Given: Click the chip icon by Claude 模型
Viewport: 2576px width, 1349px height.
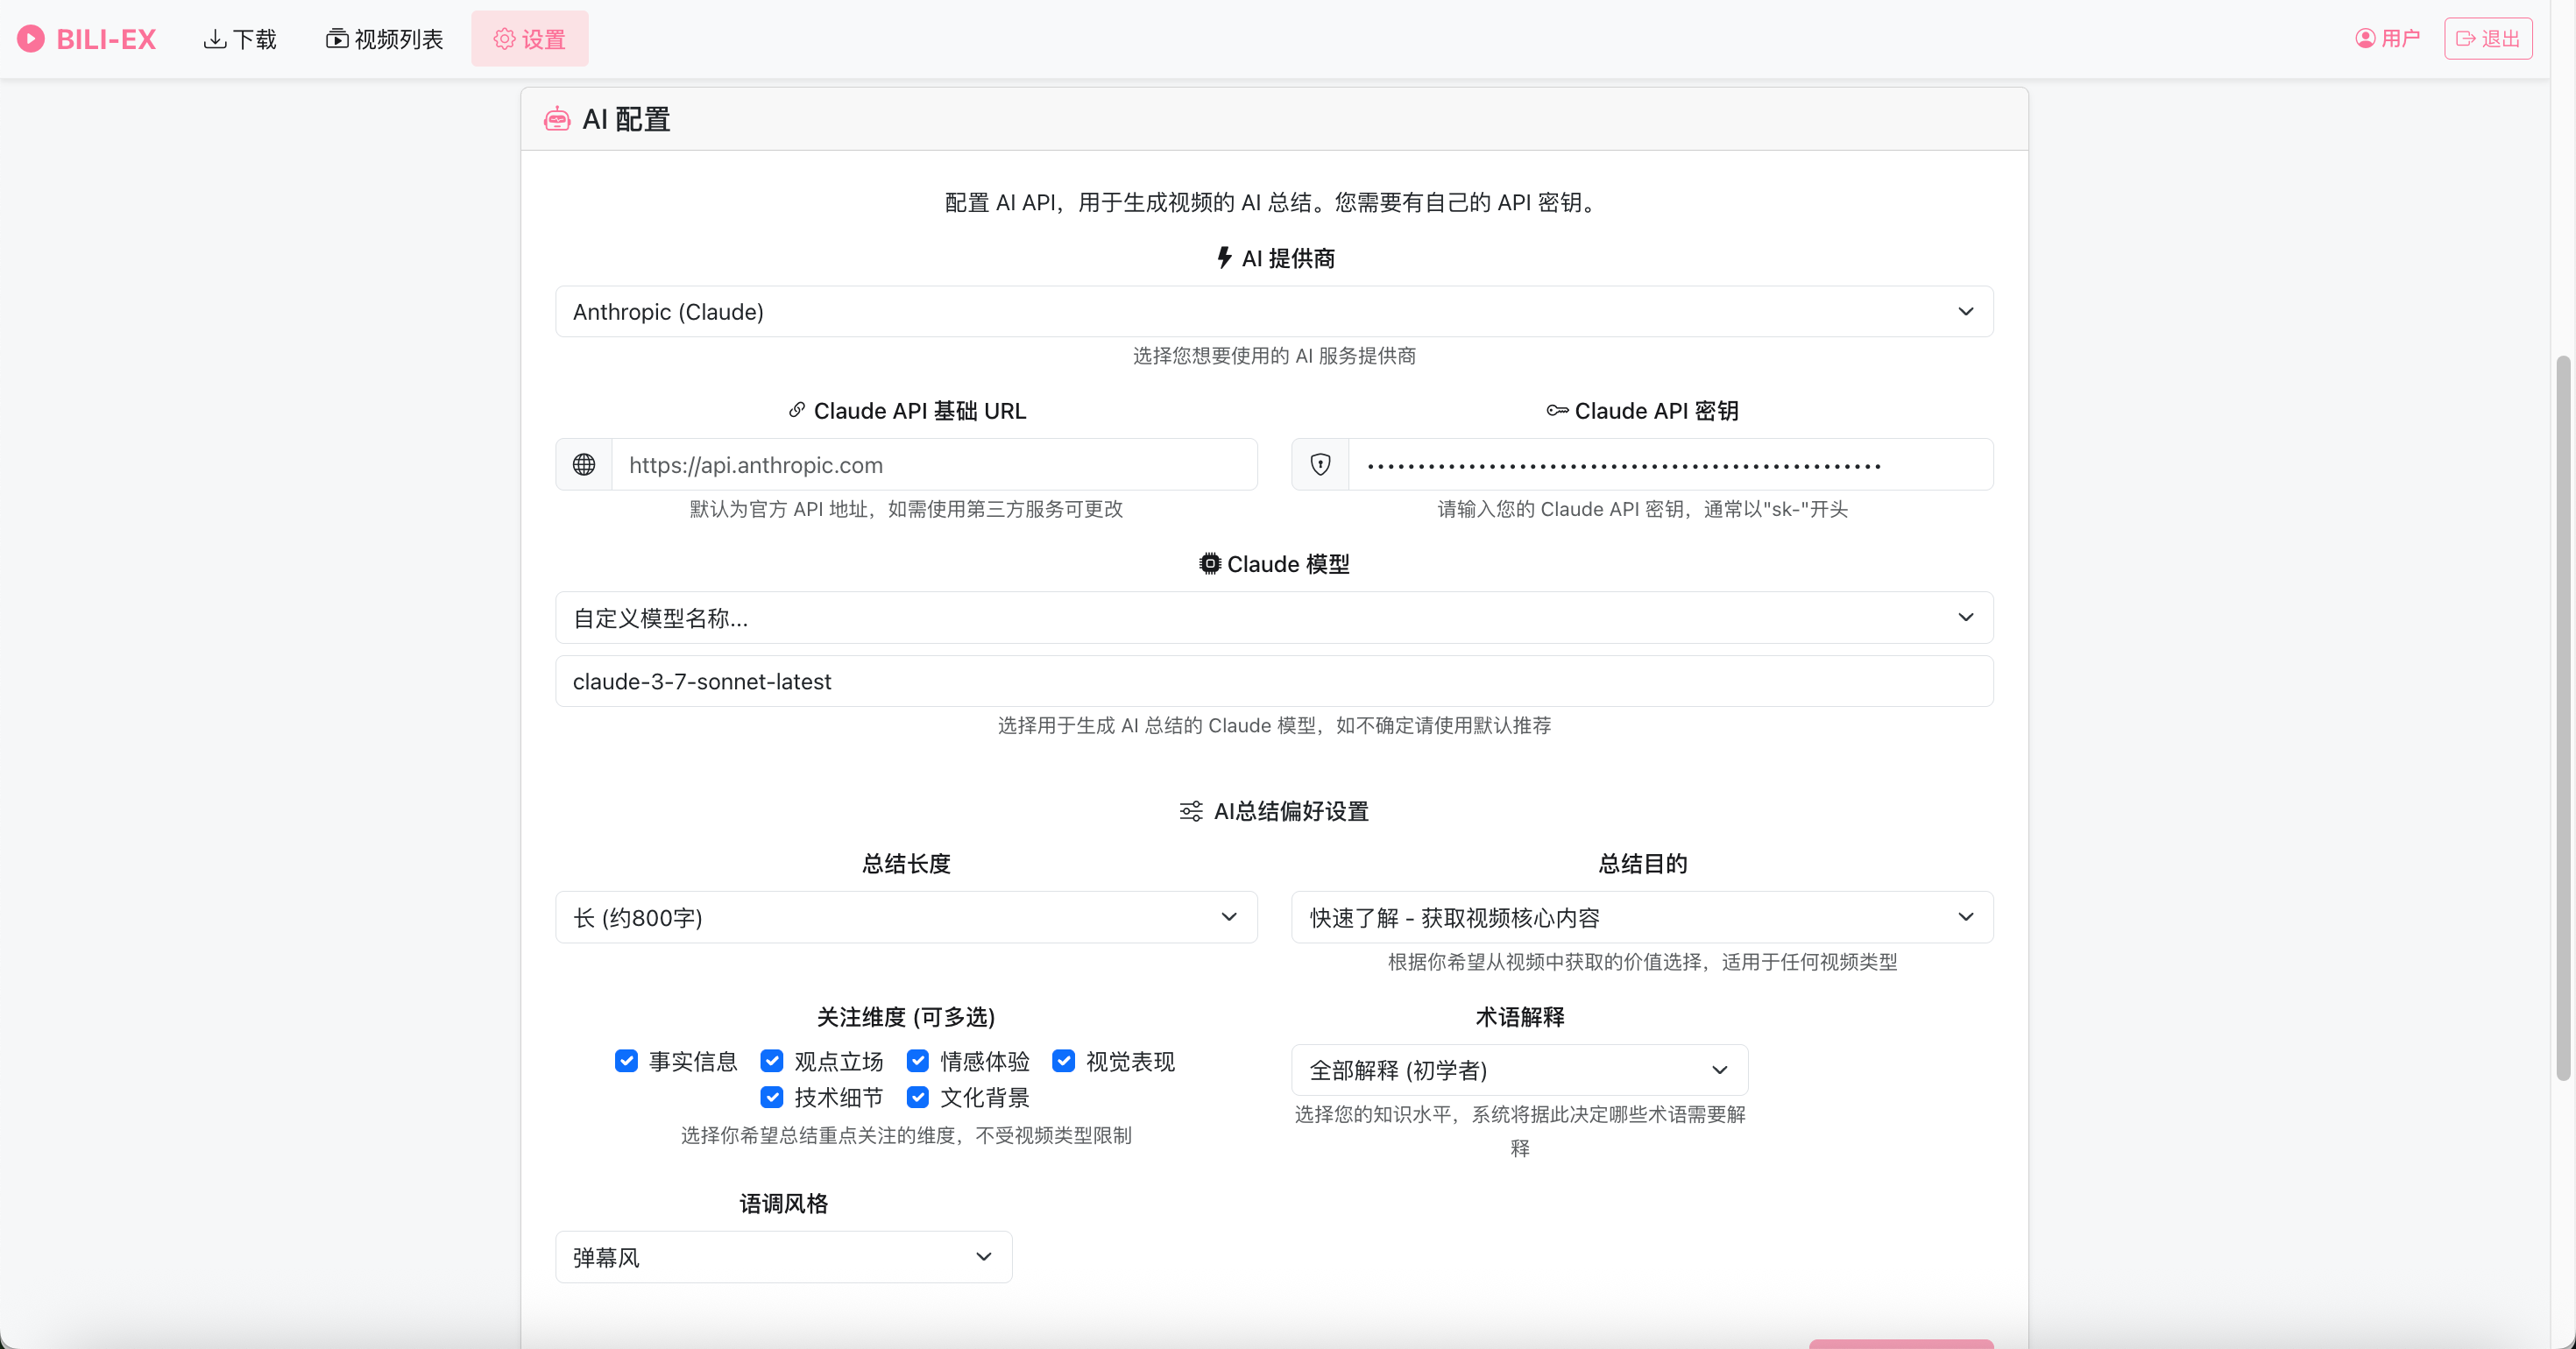Looking at the screenshot, I should tap(1210, 564).
